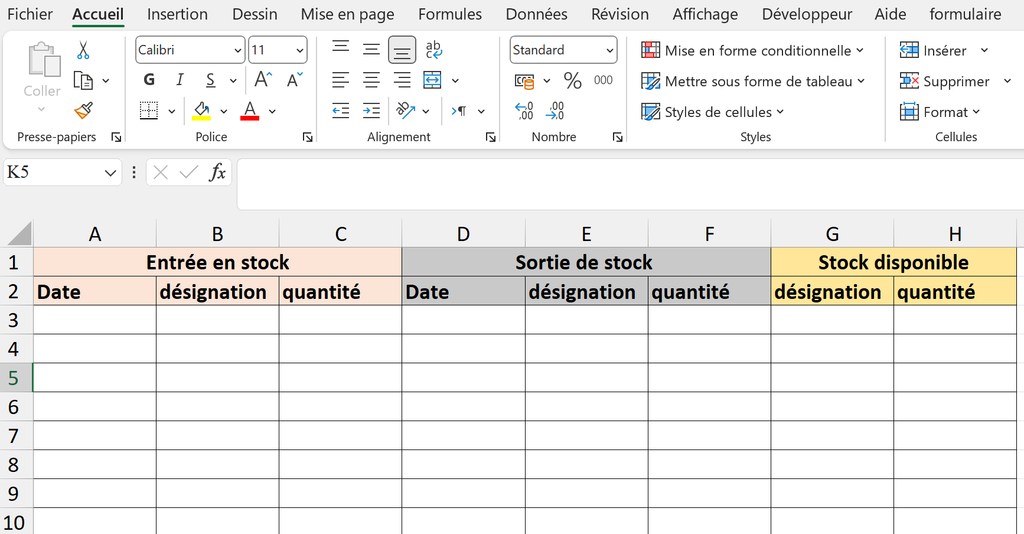Open Styles de cellules gallery

[x=712, y=112]
